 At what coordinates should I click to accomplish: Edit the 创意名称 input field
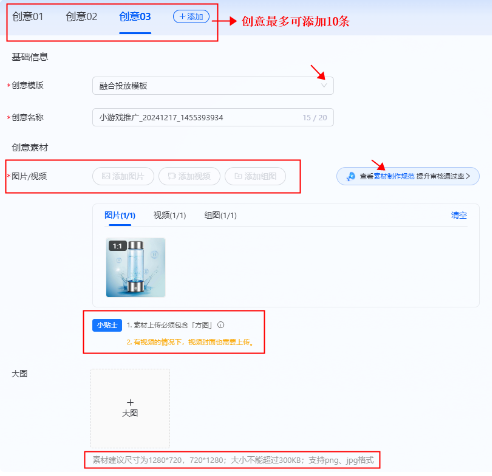[x=213, y=117]
